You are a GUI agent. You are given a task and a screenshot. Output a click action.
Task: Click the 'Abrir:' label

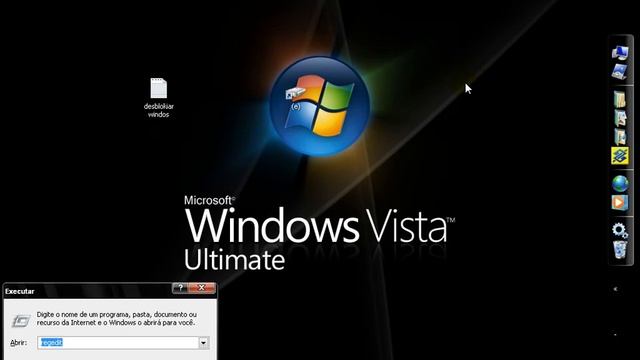18,342
